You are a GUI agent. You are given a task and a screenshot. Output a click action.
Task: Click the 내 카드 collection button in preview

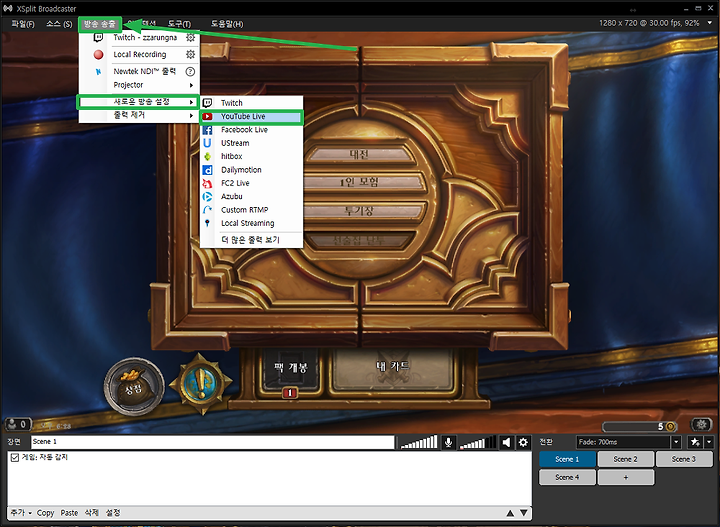pos(393,370)
